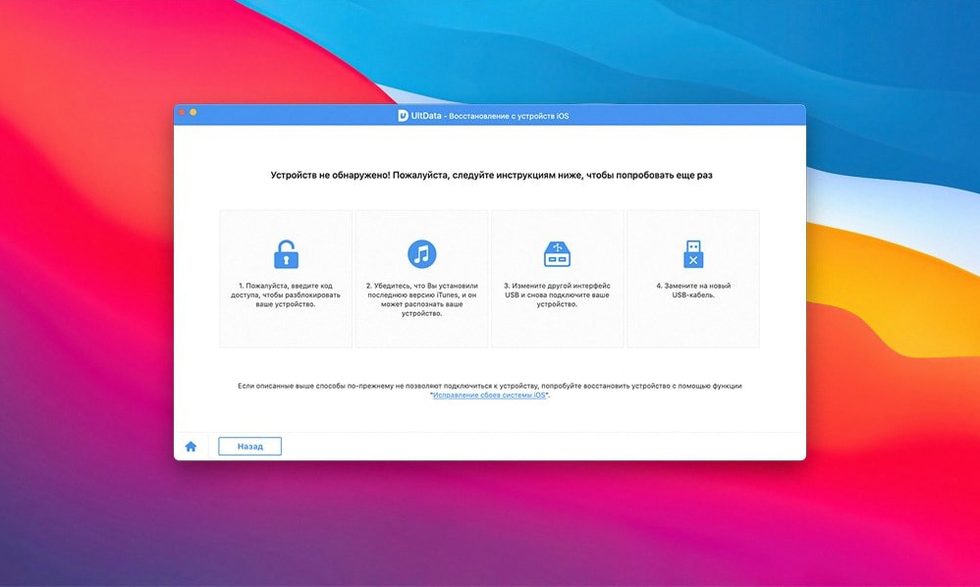Click the "Если описанные выше способы" hint text
Viewport: 980px width, 587px height.
(x=489, y=390)
